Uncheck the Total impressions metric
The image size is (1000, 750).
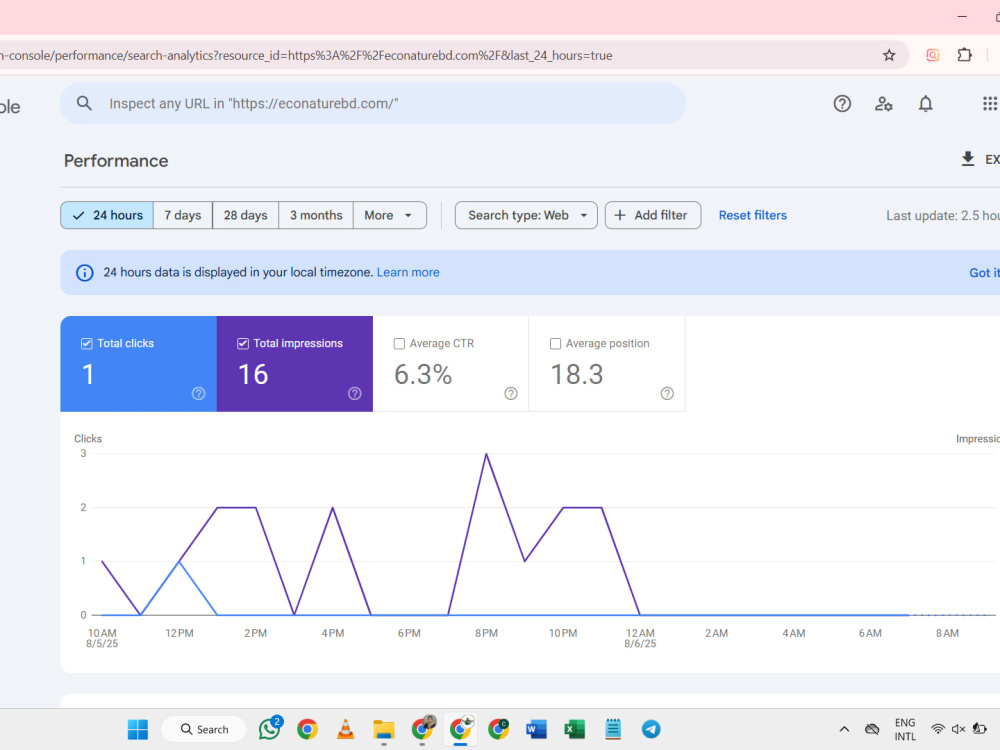point(243,344)
